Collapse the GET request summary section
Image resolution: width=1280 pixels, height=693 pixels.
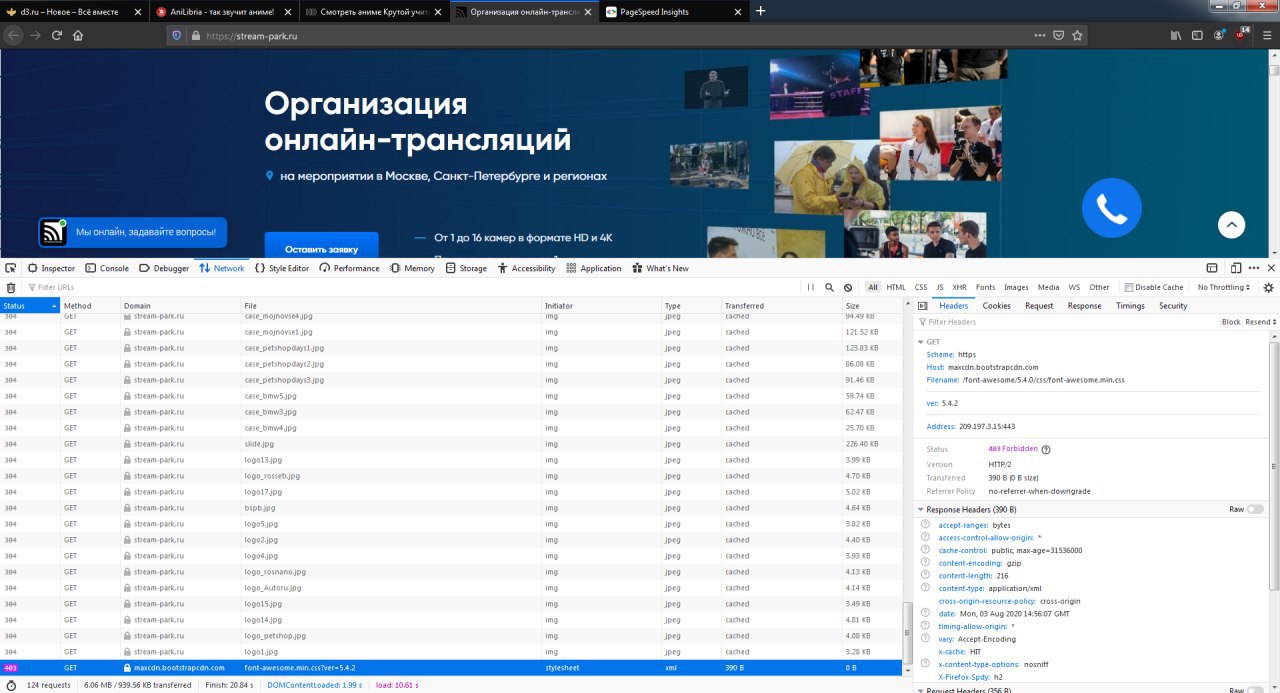[920, 342]
